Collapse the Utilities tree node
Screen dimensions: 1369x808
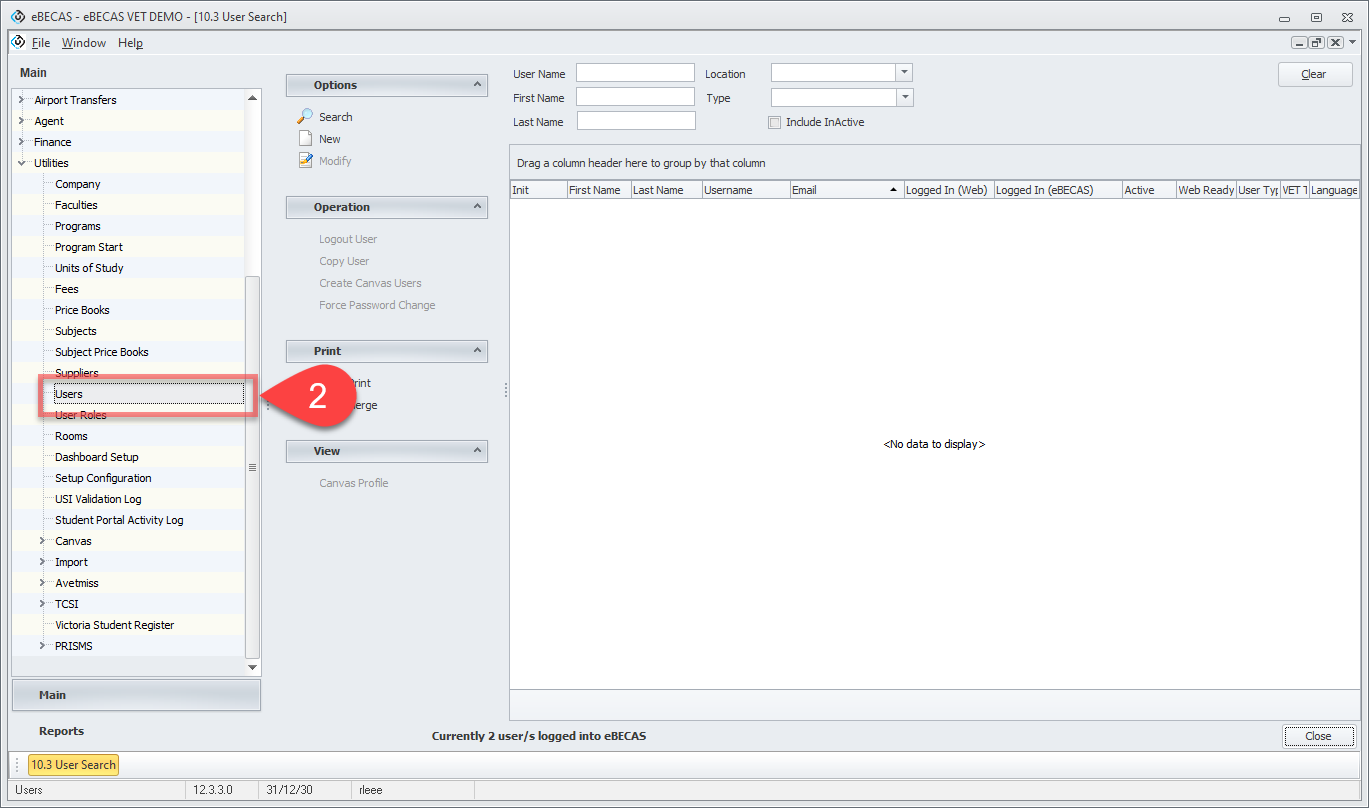point(21,163)
